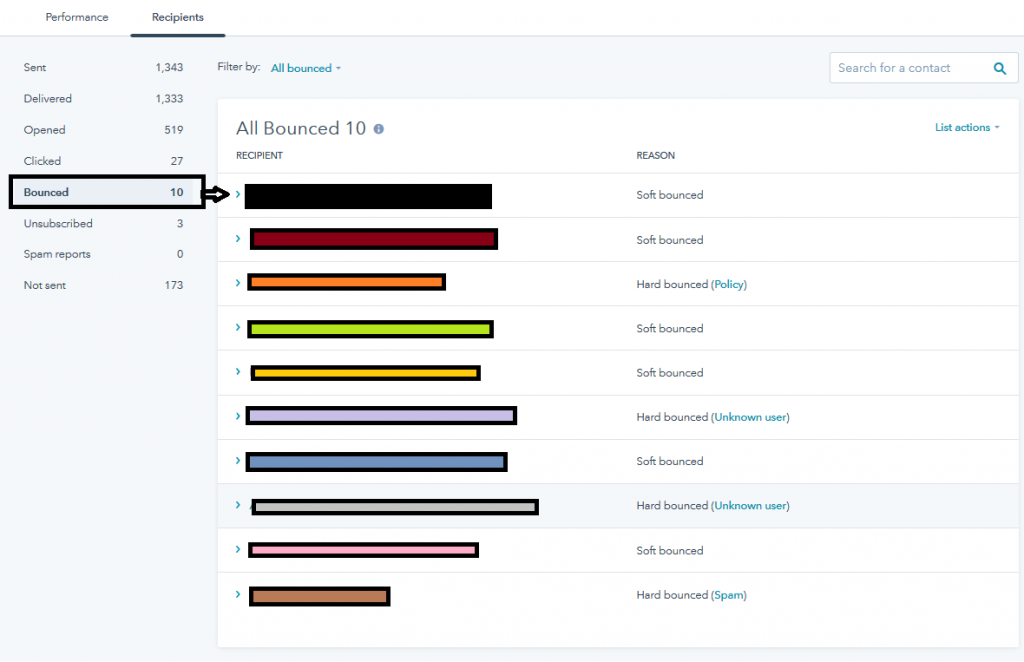Show Opened recipients list
The image size is (1024, 662).
point(103,130)
